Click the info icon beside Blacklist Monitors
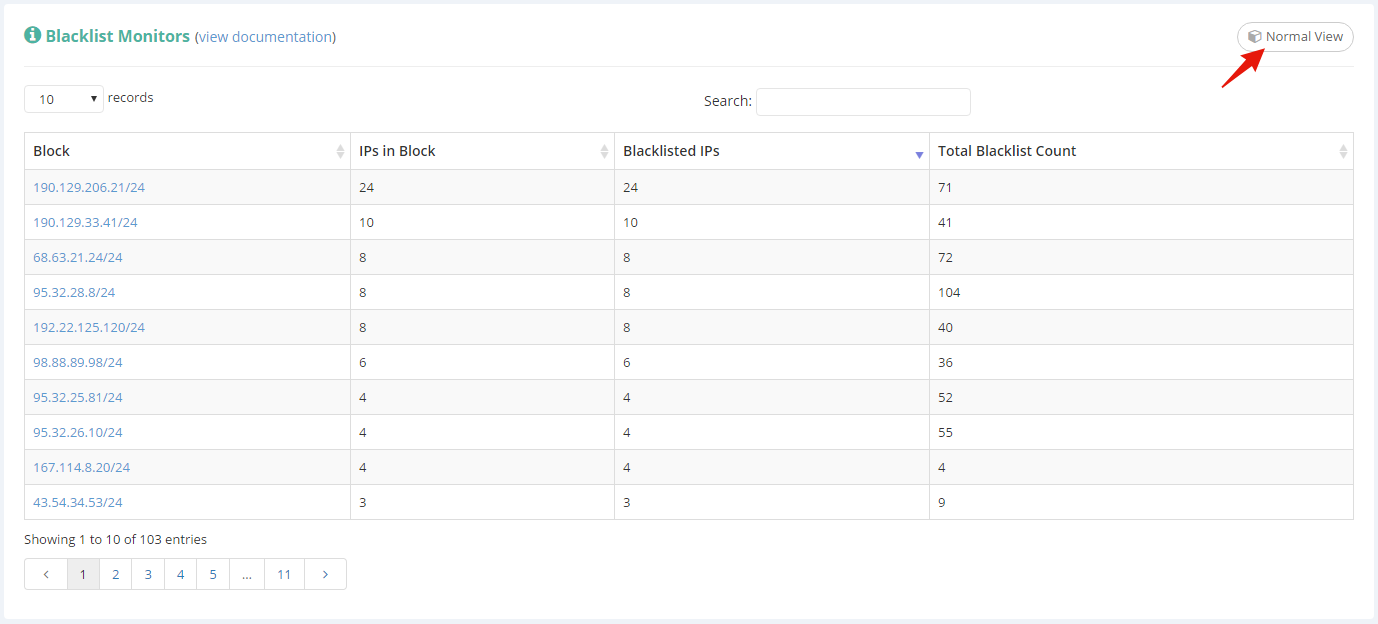1378x624 pixels. 33,36
